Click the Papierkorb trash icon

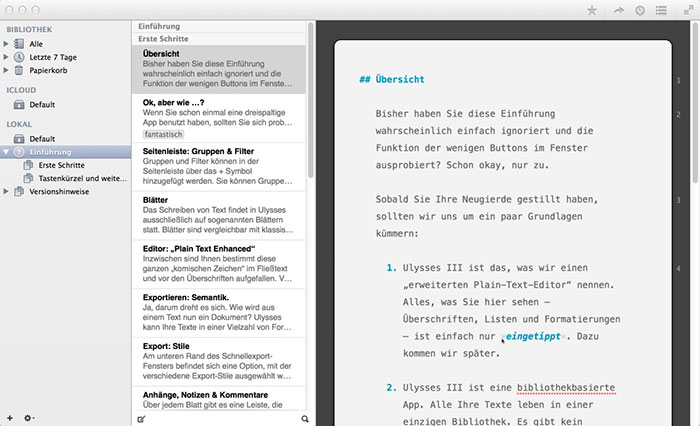[19, 70]
